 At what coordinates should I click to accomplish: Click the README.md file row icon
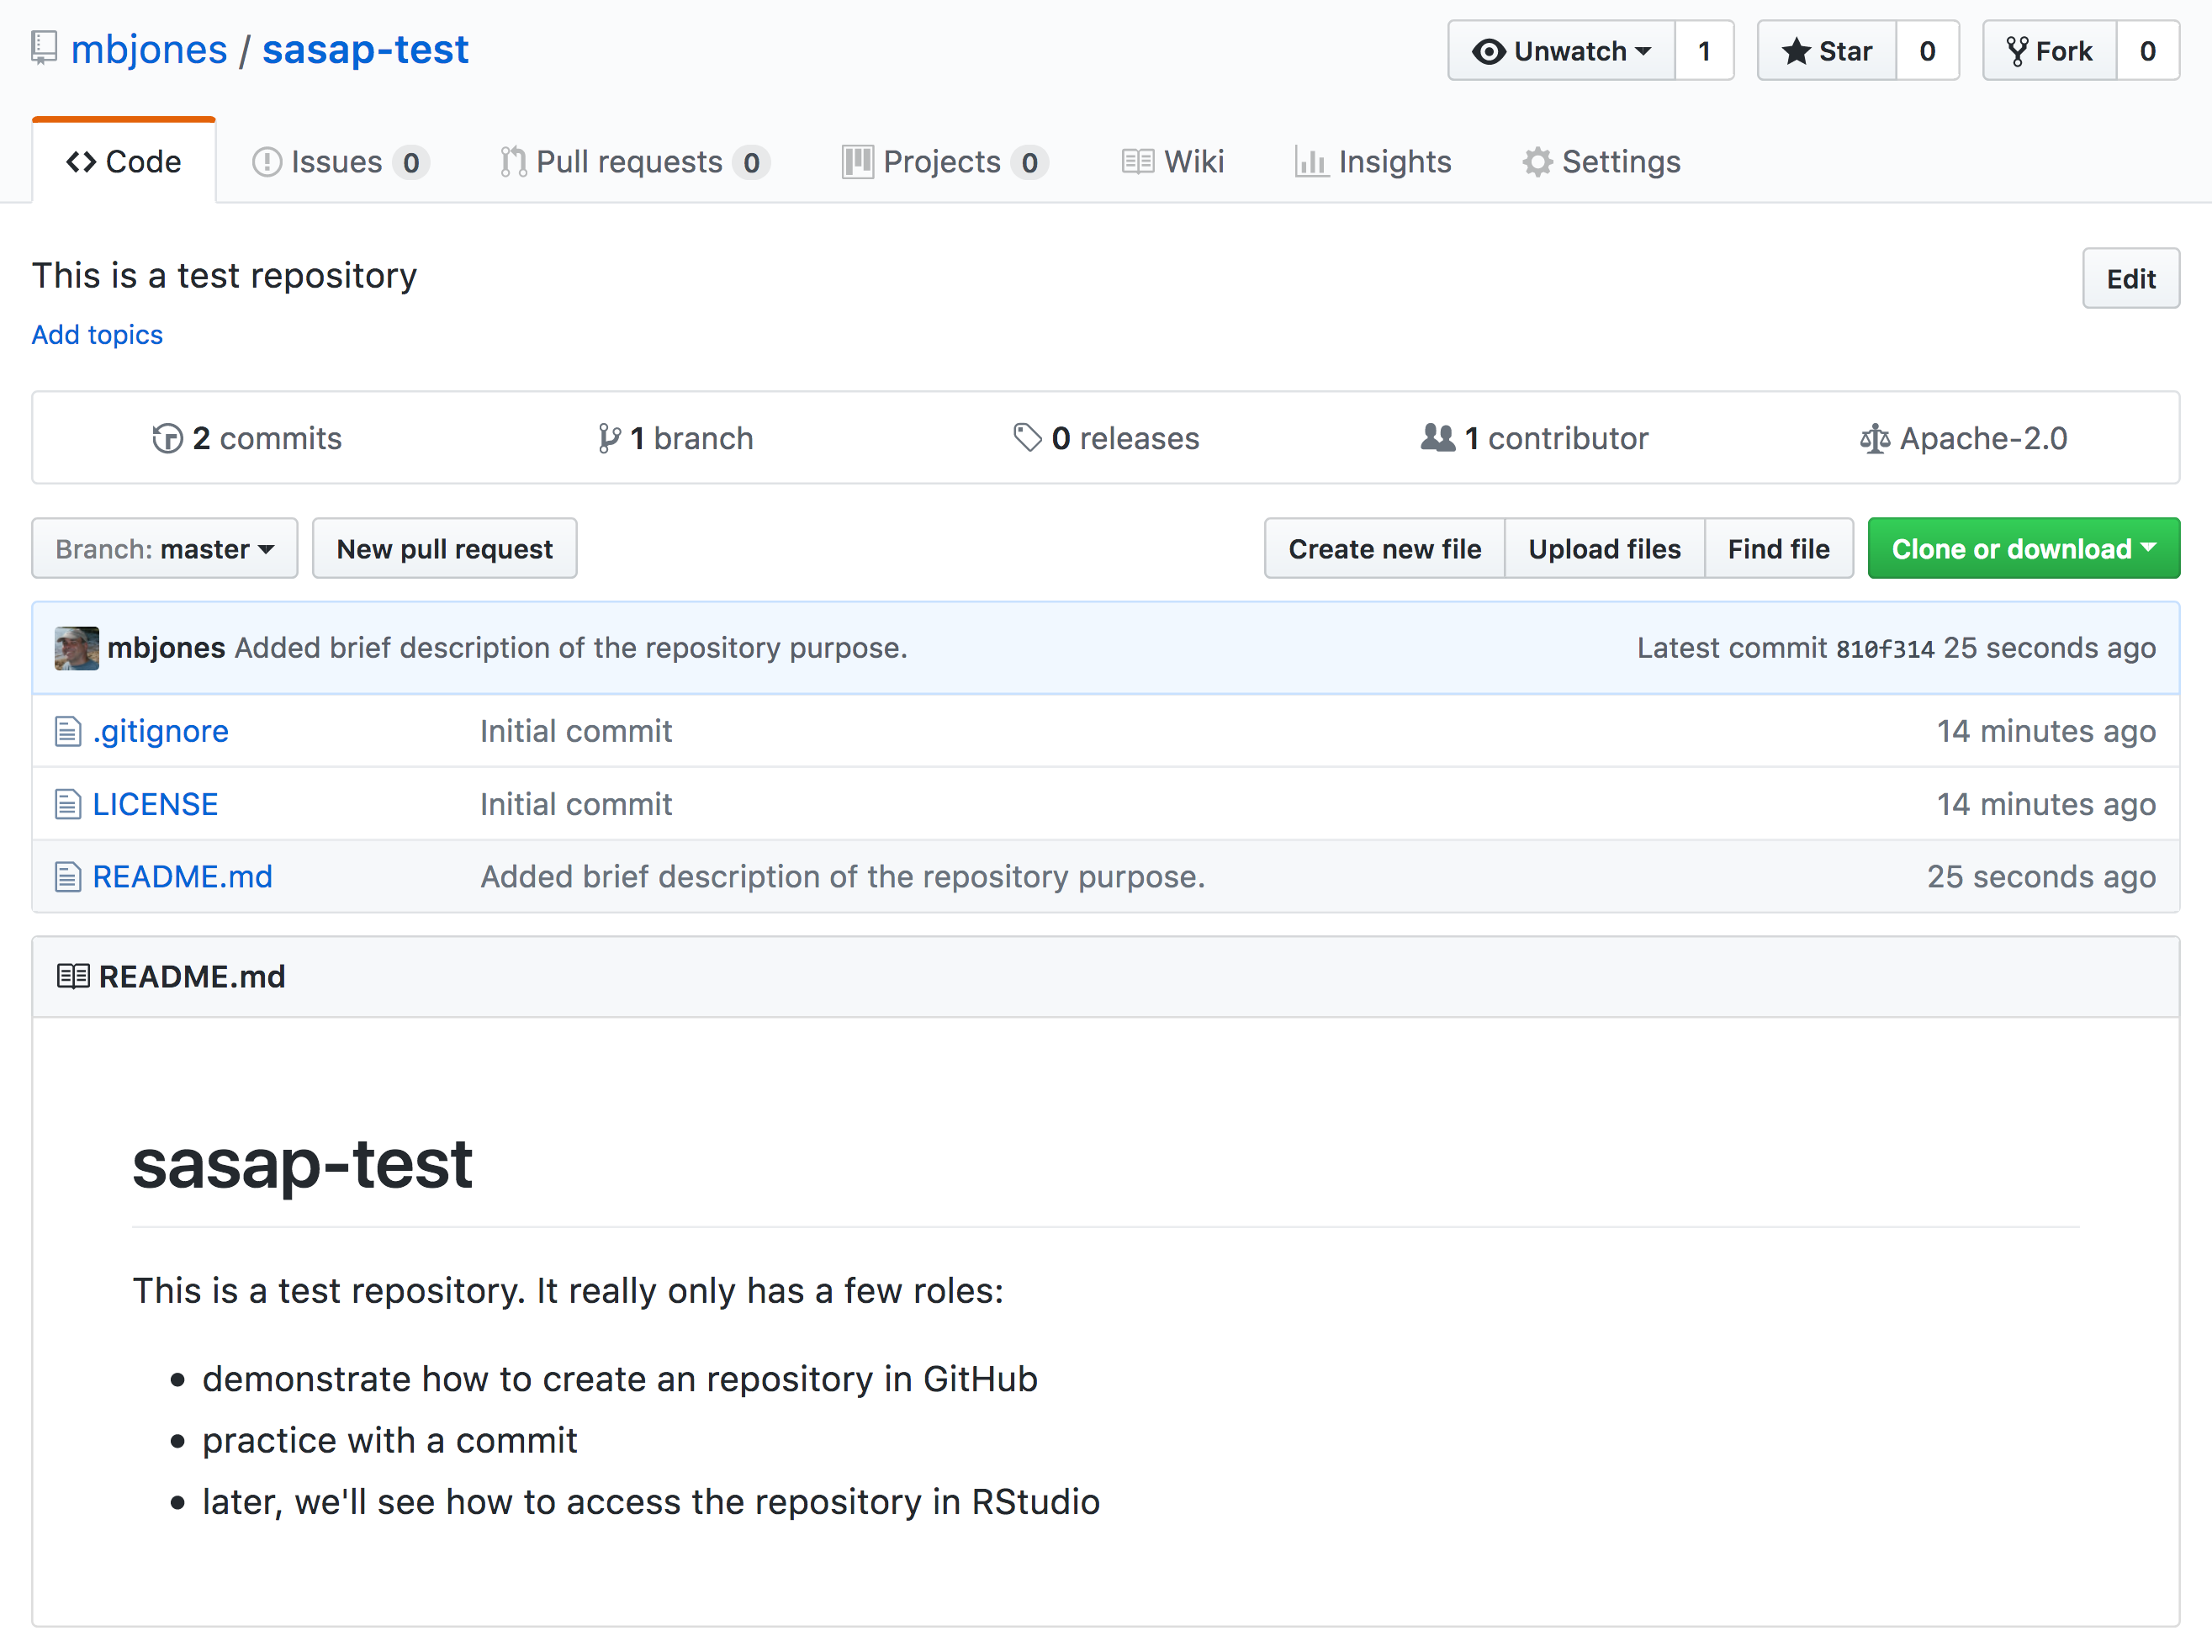[68, 877]
